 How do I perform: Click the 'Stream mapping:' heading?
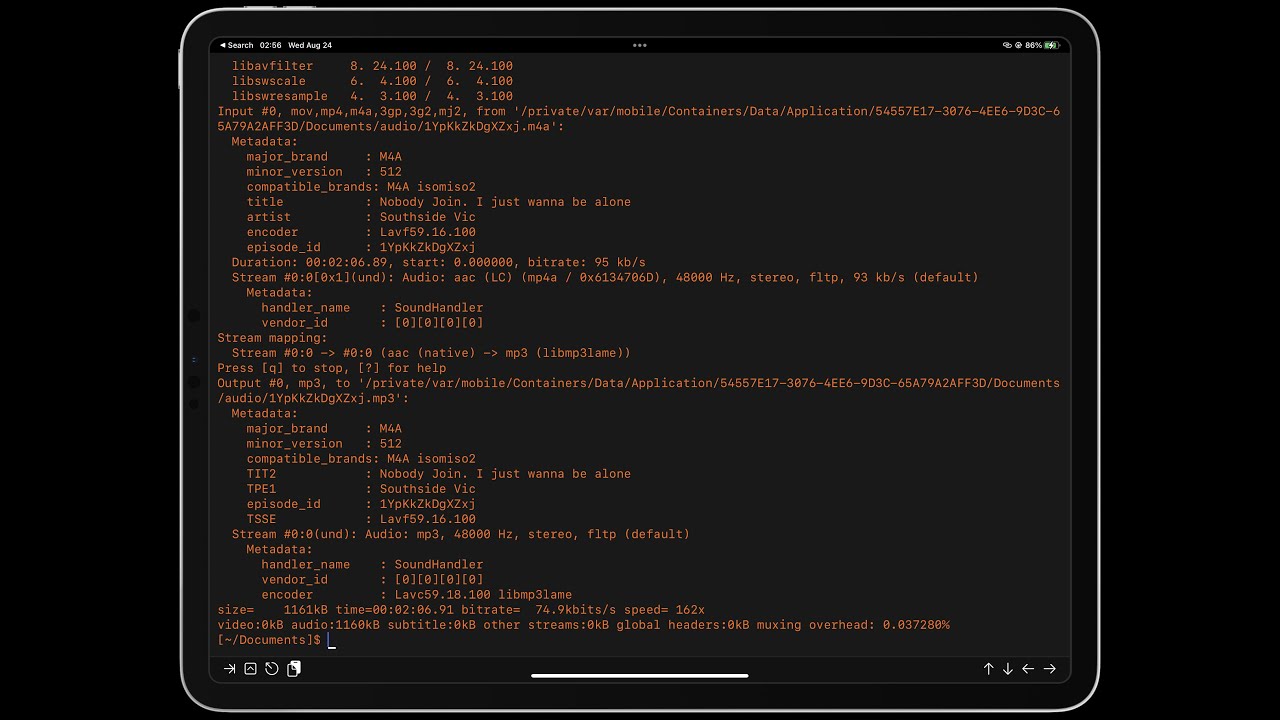[x=272, y=338]
